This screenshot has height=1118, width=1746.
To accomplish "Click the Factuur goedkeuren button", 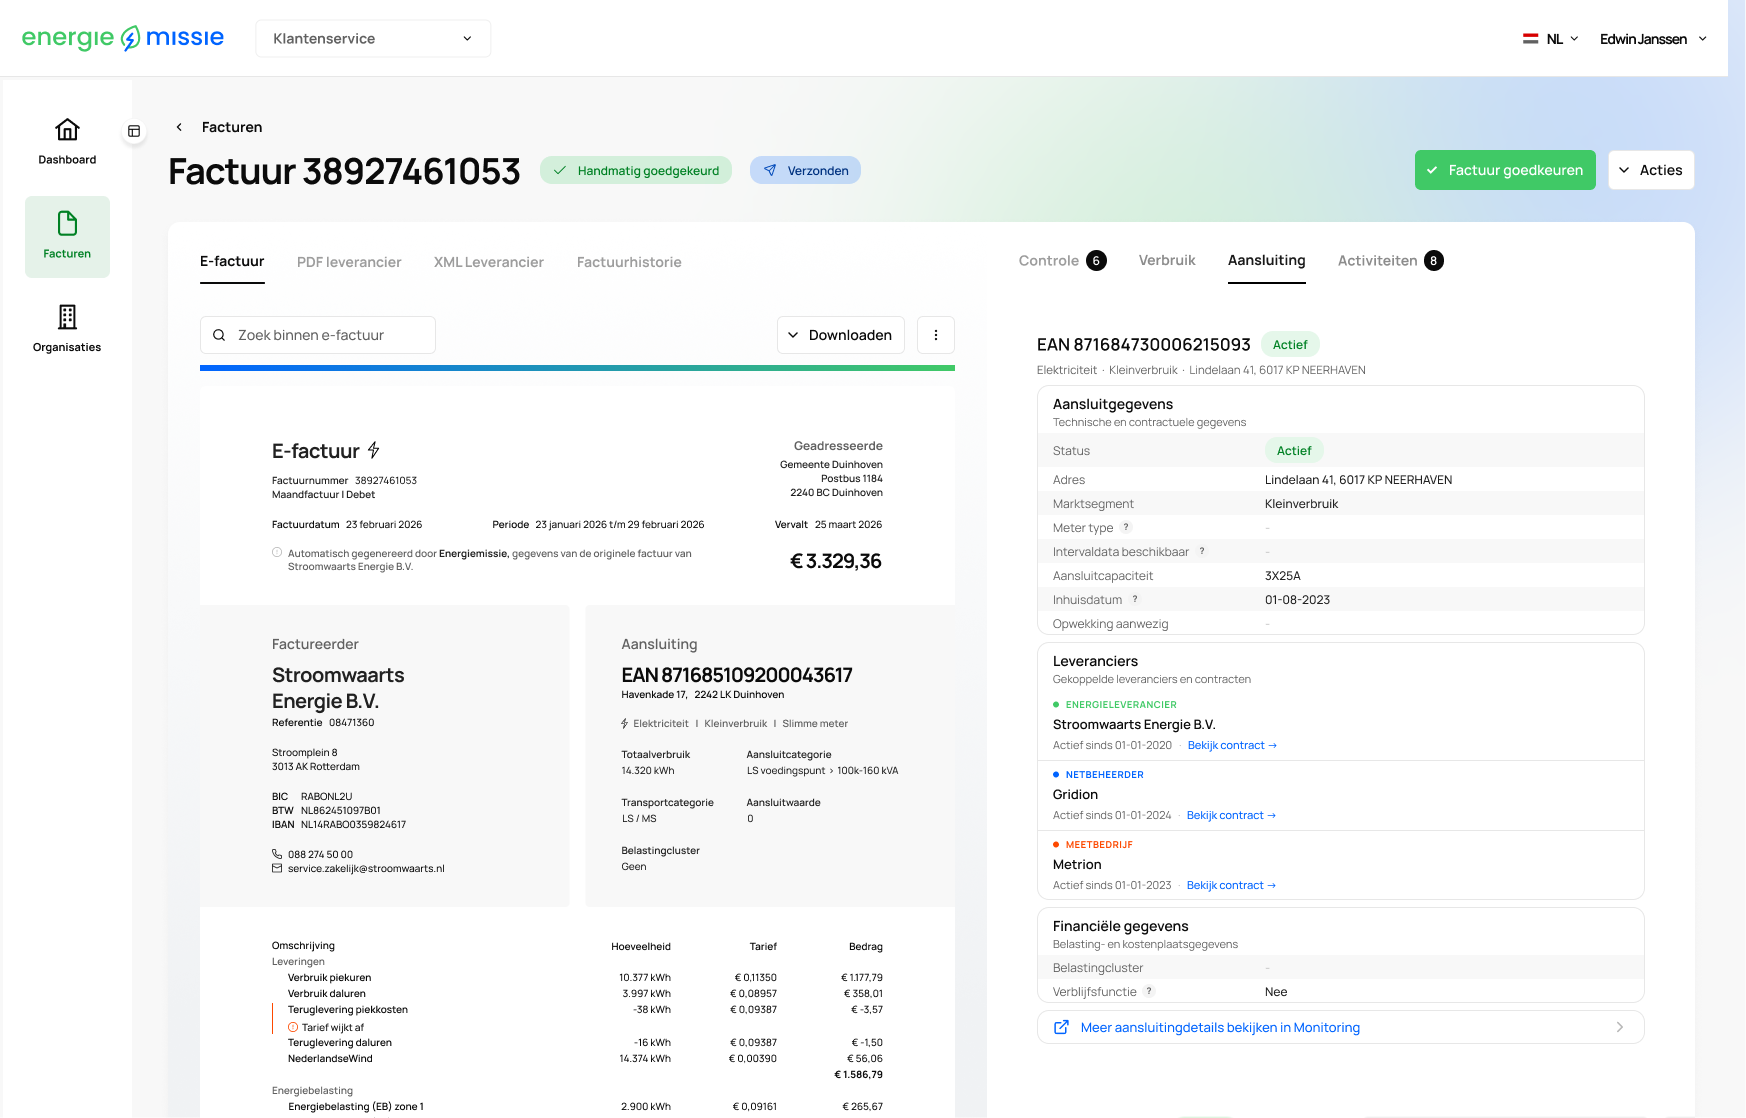I will pos(1505,170).
